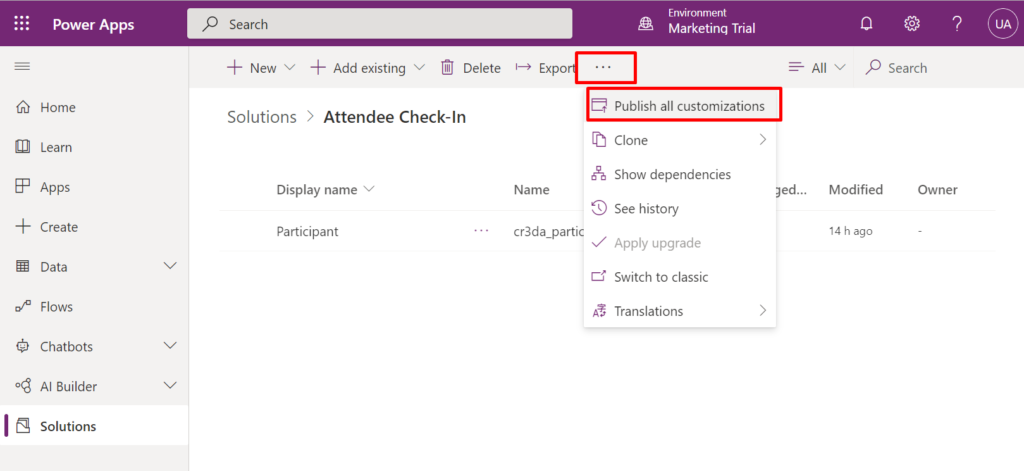This screenshot has width=1024, height=471.
Task: Sort by Display name column header
Action: [x=325, y=189]
